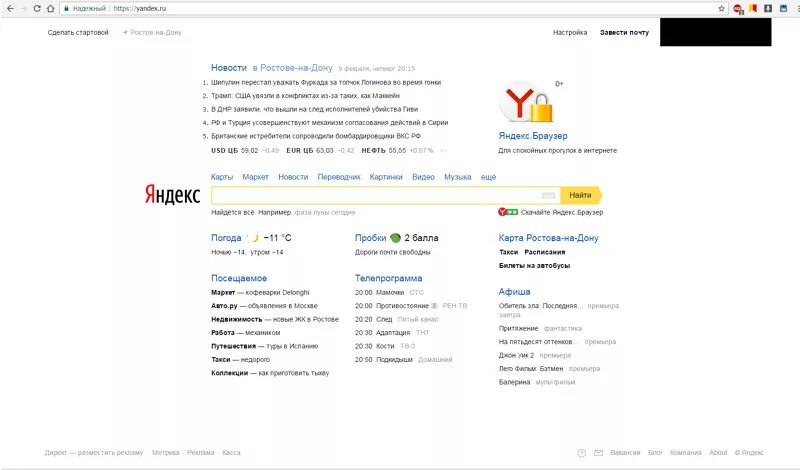
Task: Click the Яндекс logo
Action: pyautogui.click(x=172, y=194)
